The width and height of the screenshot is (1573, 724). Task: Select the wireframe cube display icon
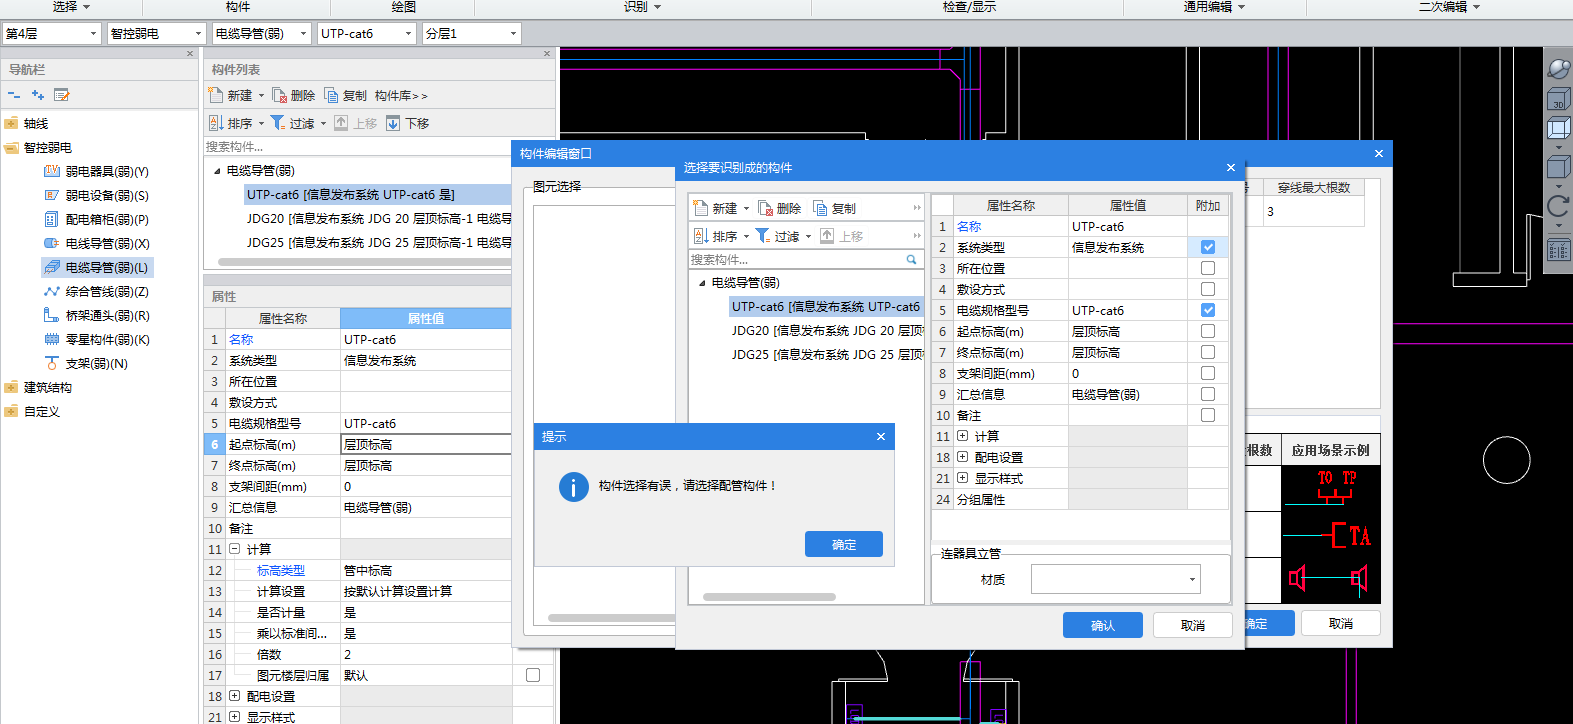click(1559, 129)
